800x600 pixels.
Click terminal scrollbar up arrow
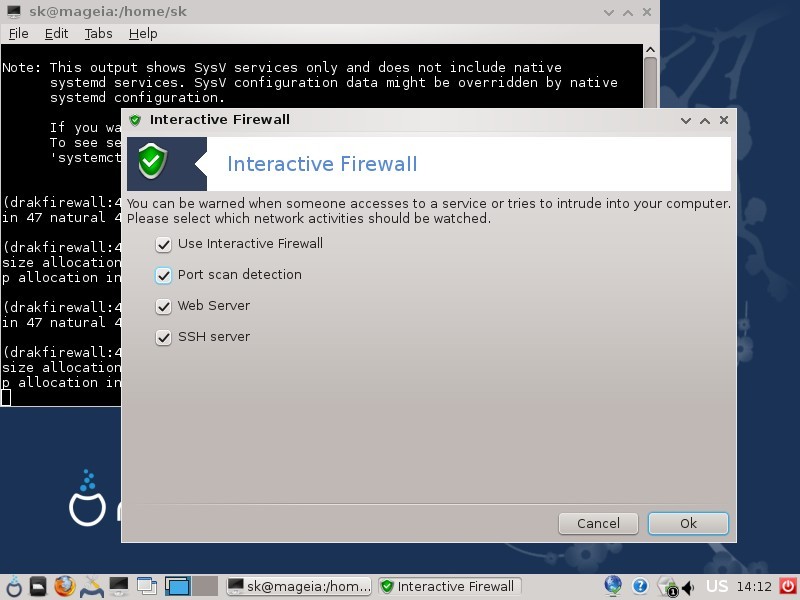(650, 49)
